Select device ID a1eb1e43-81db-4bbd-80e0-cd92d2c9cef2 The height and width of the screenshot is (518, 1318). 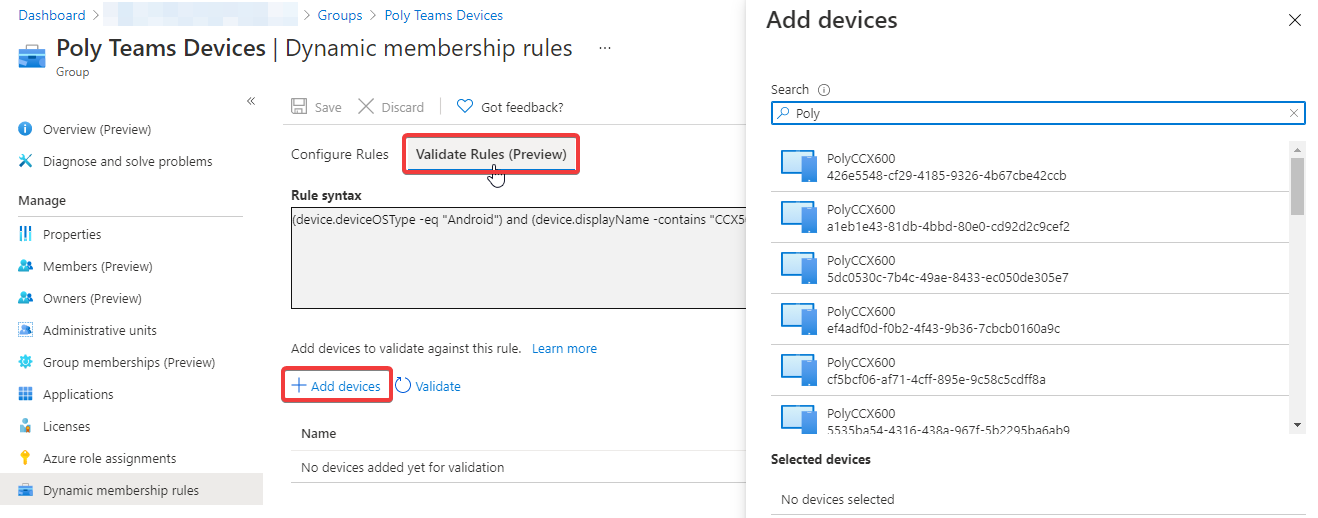point(948,227)
